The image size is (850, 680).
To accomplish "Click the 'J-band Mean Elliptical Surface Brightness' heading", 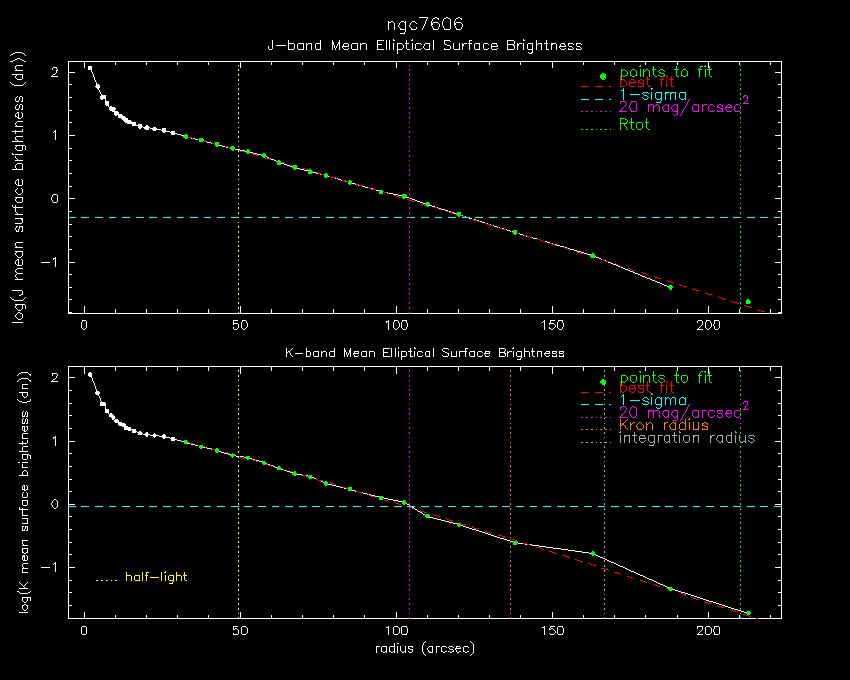I will click(x=424, y=45).
